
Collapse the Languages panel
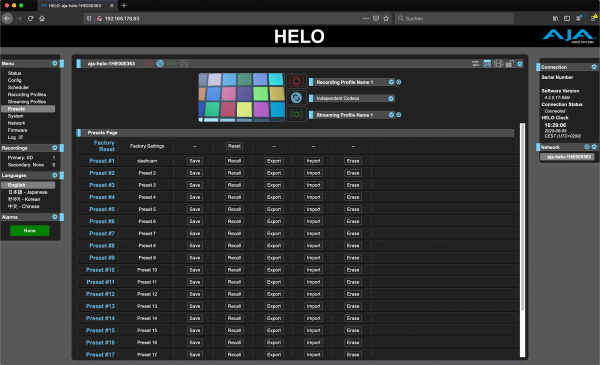(x=55, y=175)
